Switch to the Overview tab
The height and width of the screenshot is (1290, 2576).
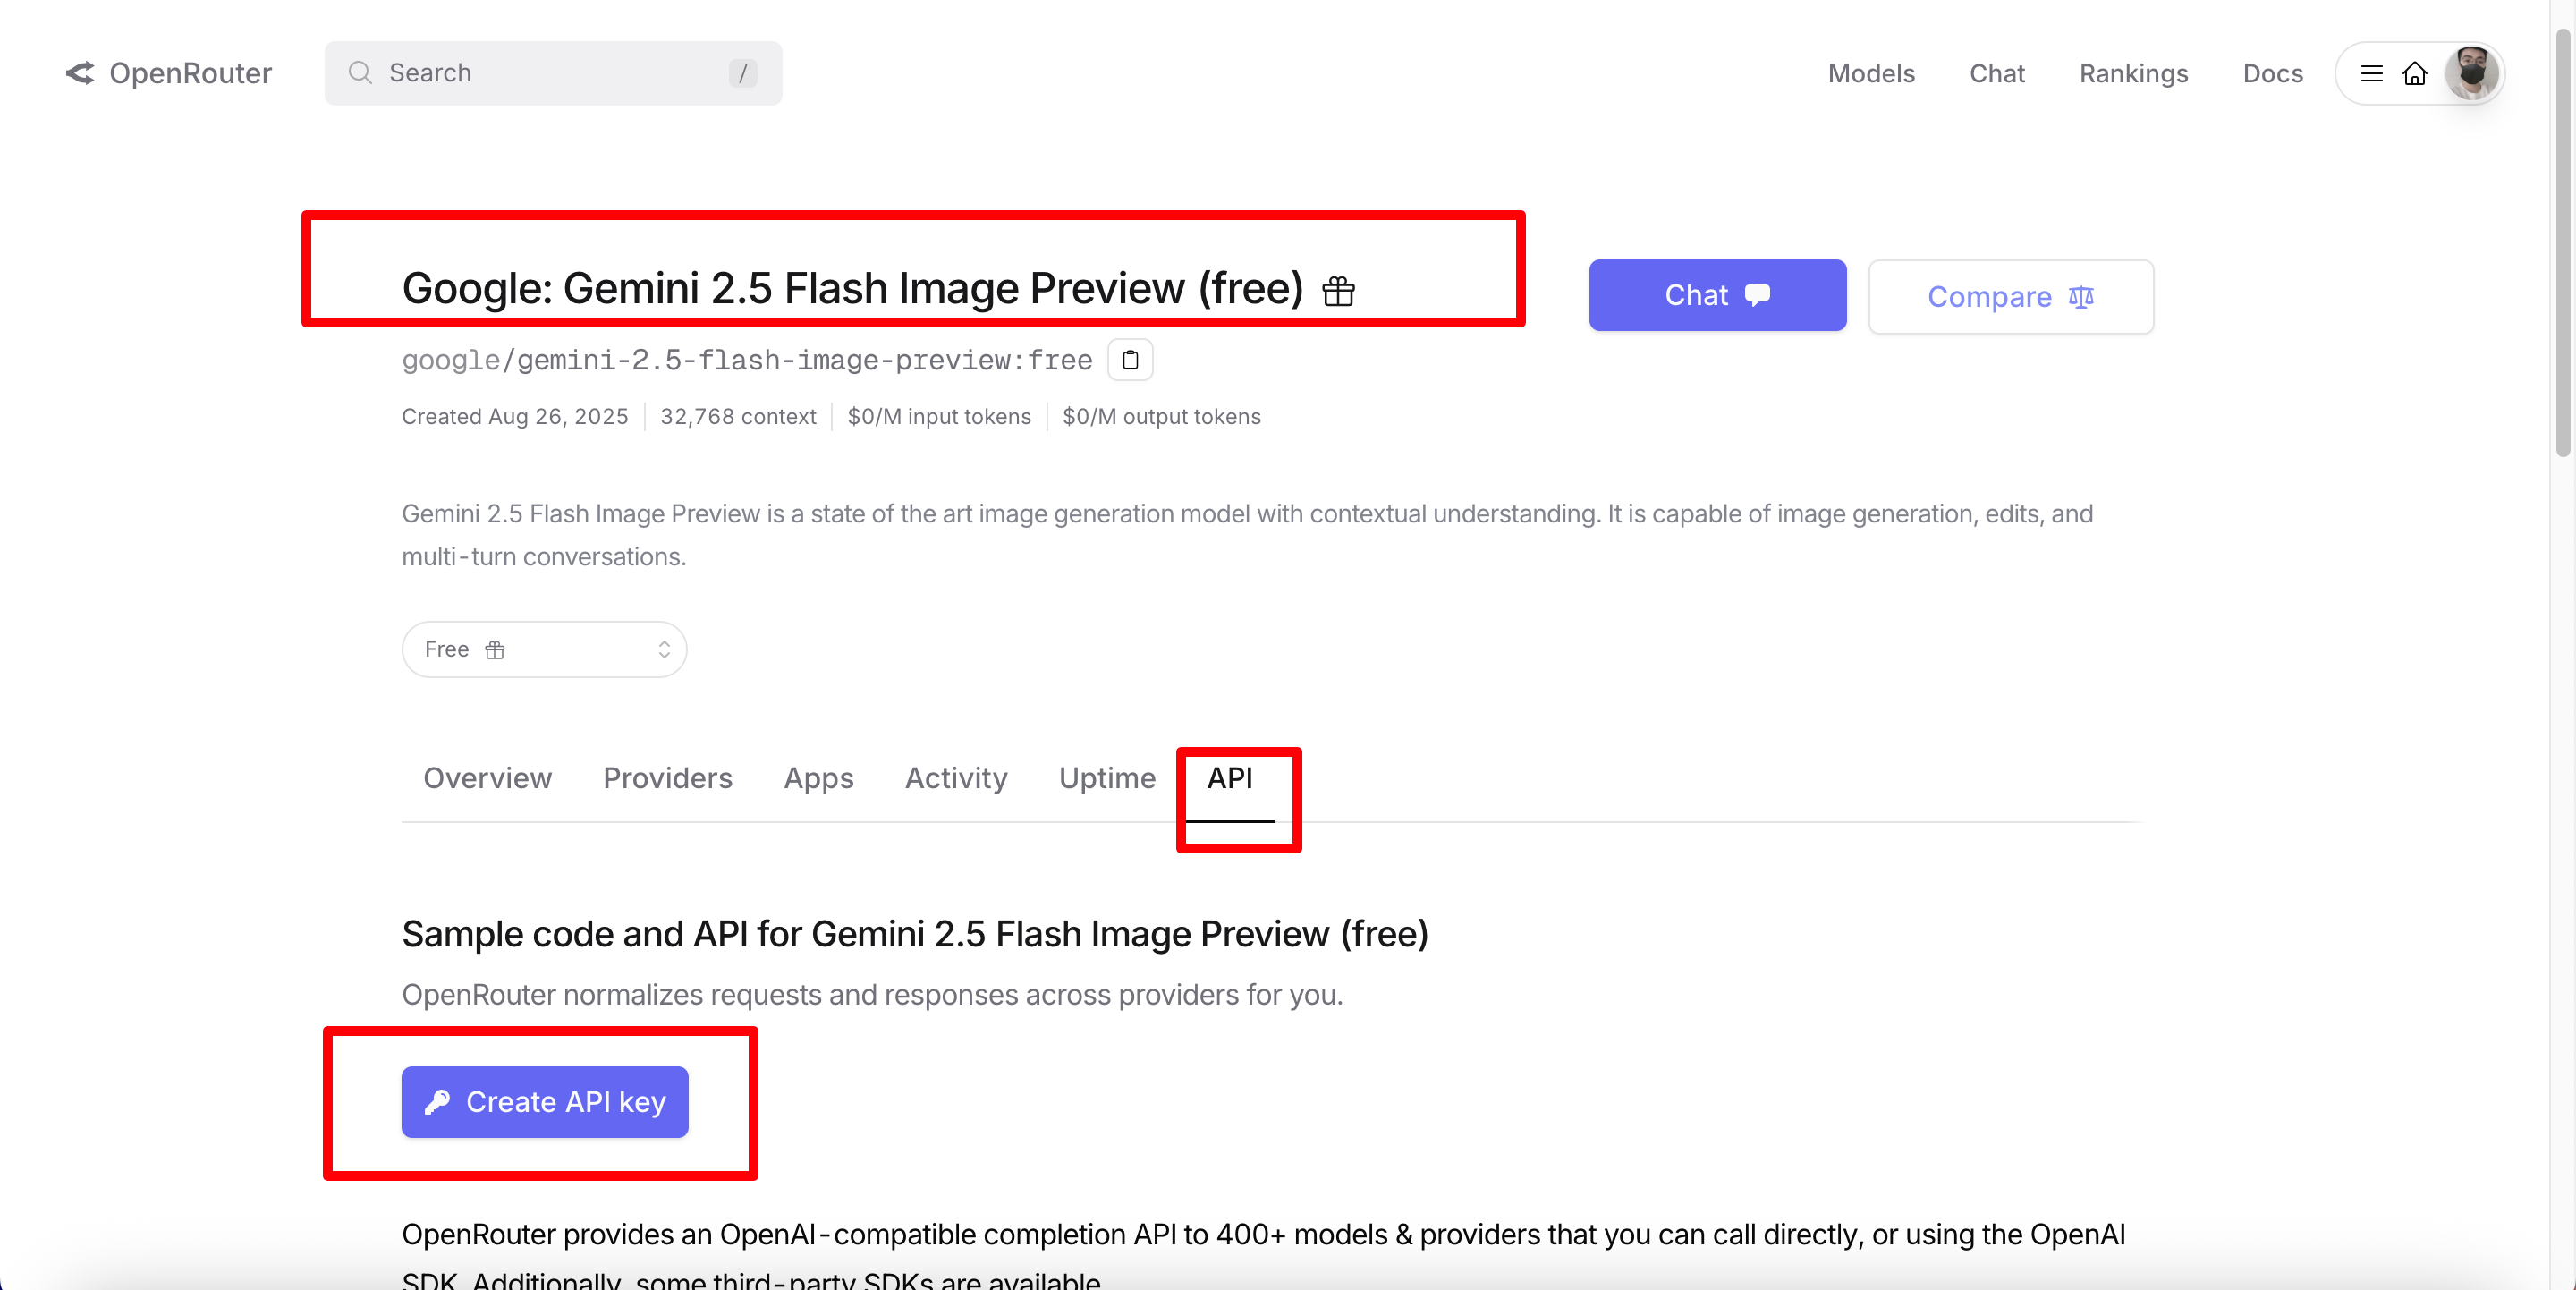[x=487, y=778]
